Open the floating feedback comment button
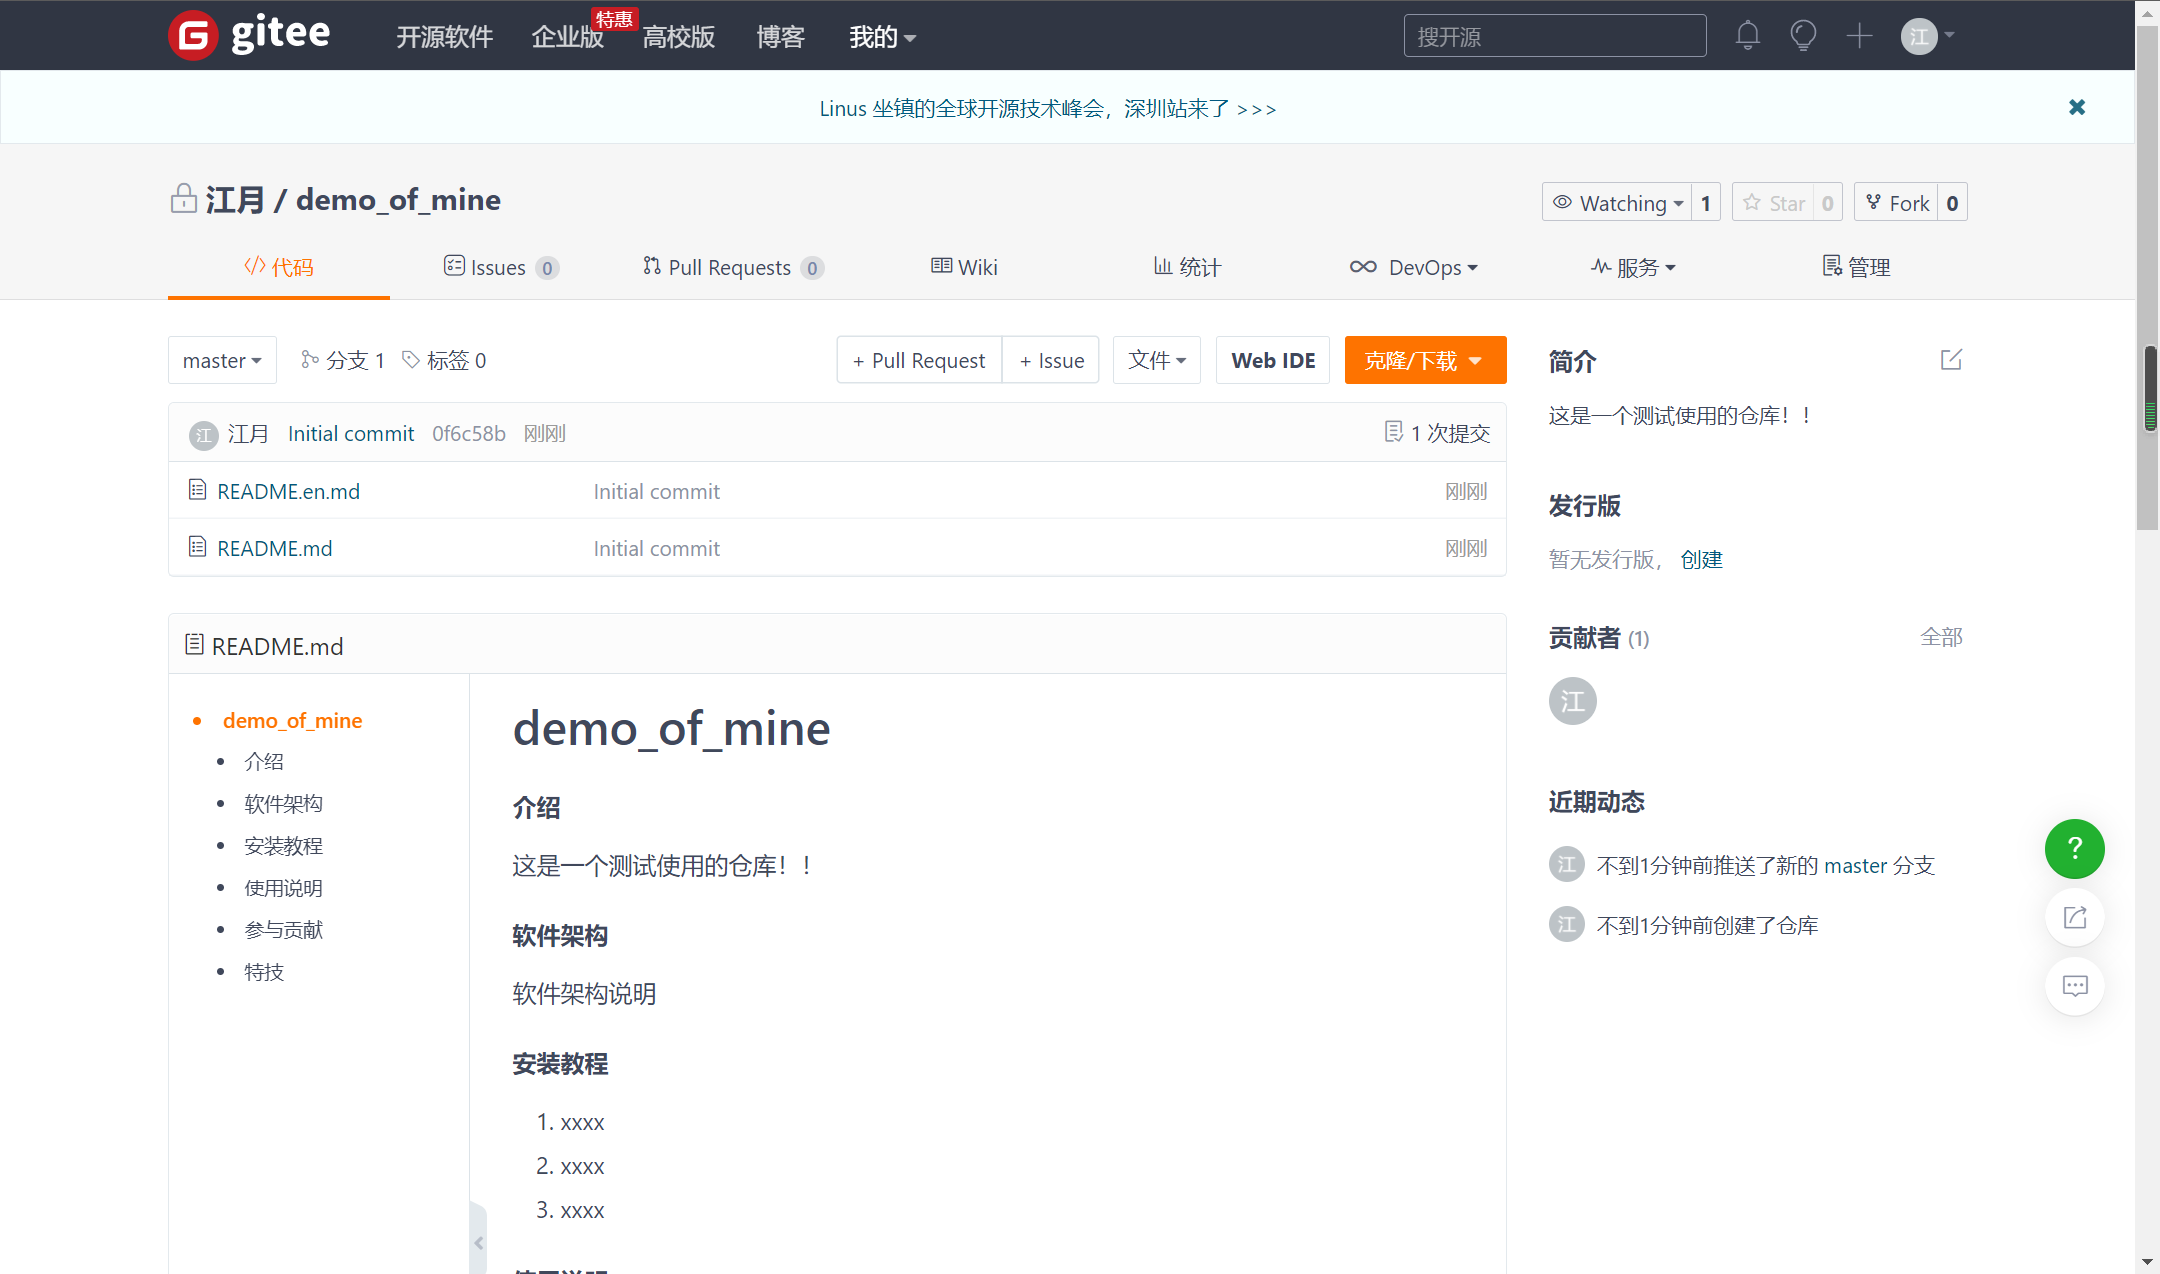 coord(2074,986)
